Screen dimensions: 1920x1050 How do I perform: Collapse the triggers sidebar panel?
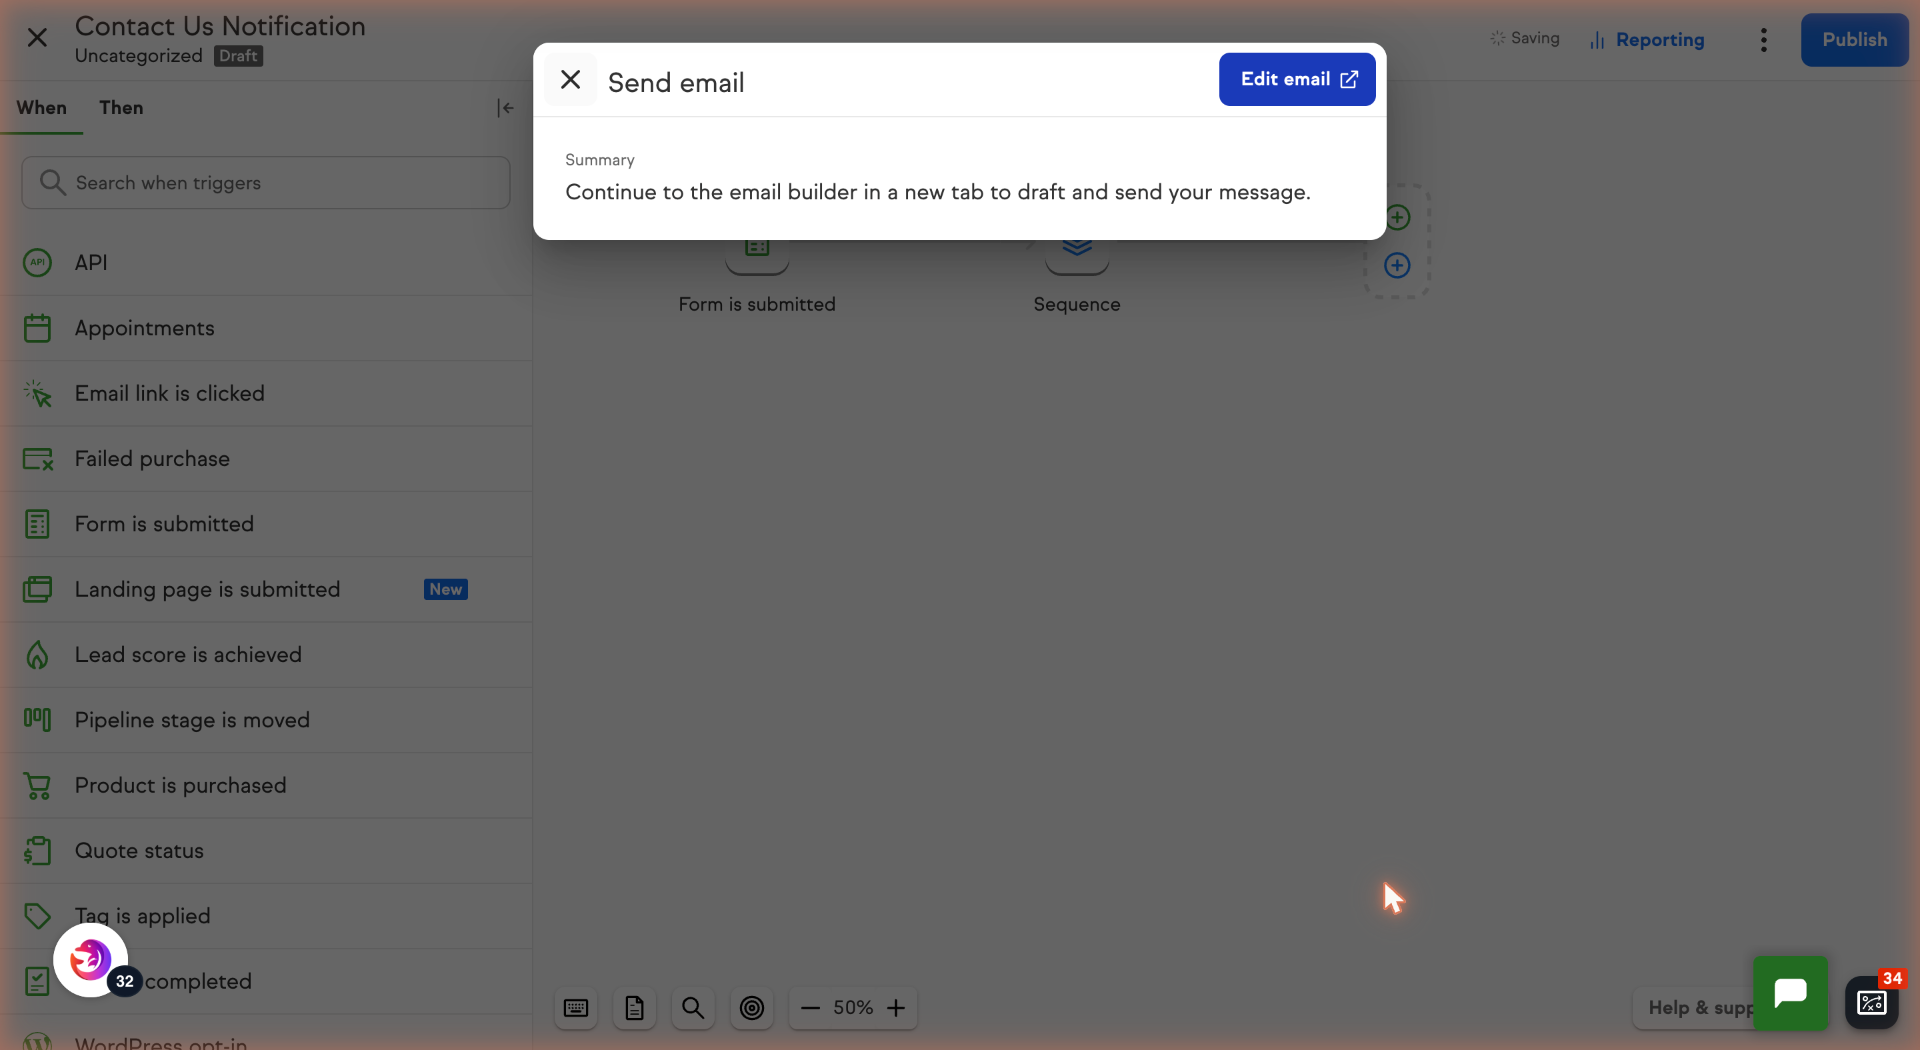coord(505,108)
